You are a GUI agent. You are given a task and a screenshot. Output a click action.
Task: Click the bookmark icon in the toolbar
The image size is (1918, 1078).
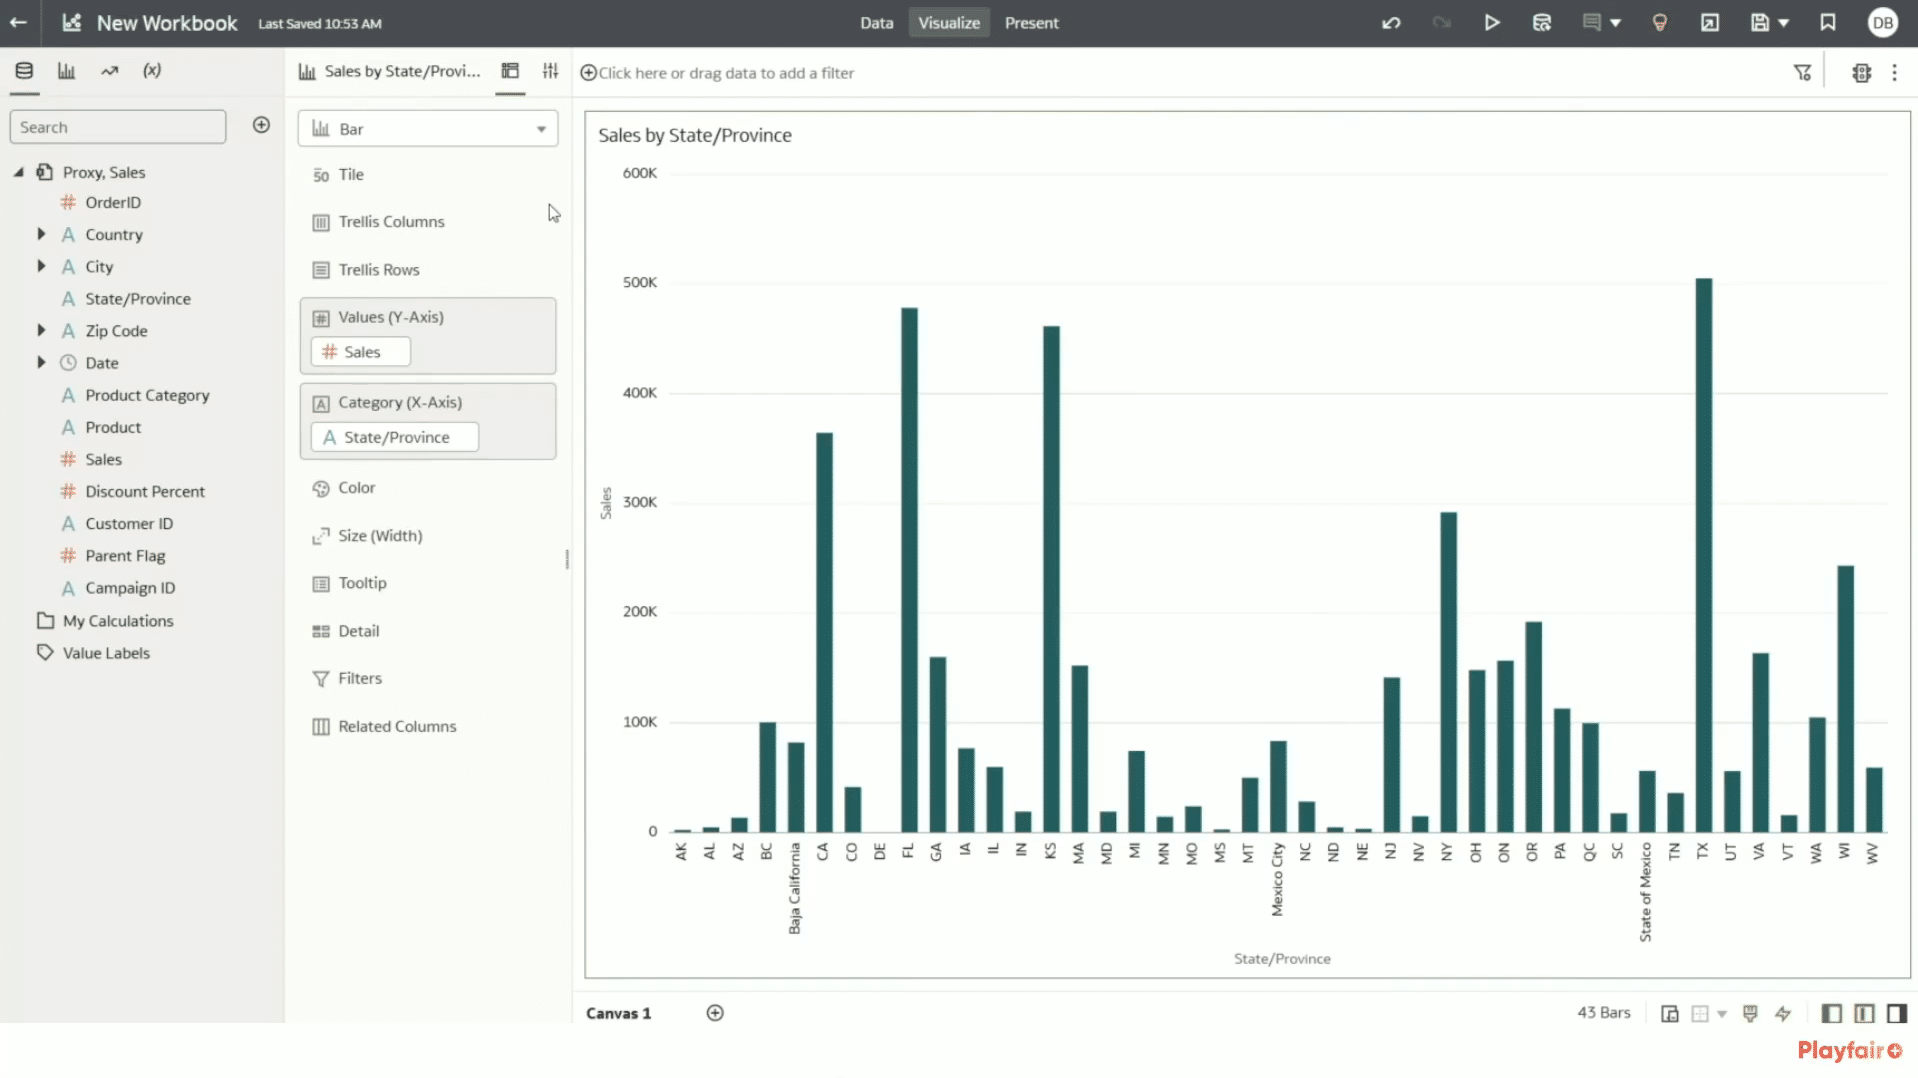click(1827, 22)
